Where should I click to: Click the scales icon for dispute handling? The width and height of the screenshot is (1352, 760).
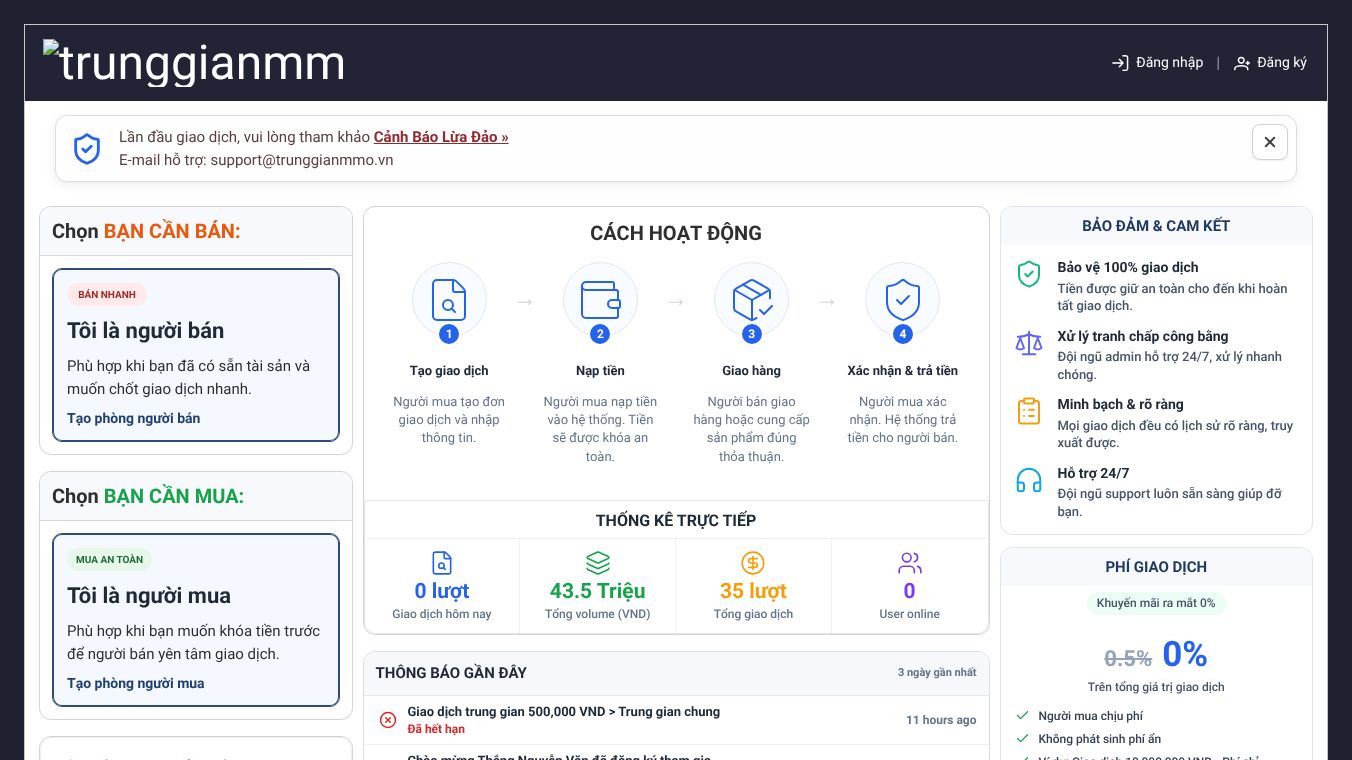(1029, 343)
